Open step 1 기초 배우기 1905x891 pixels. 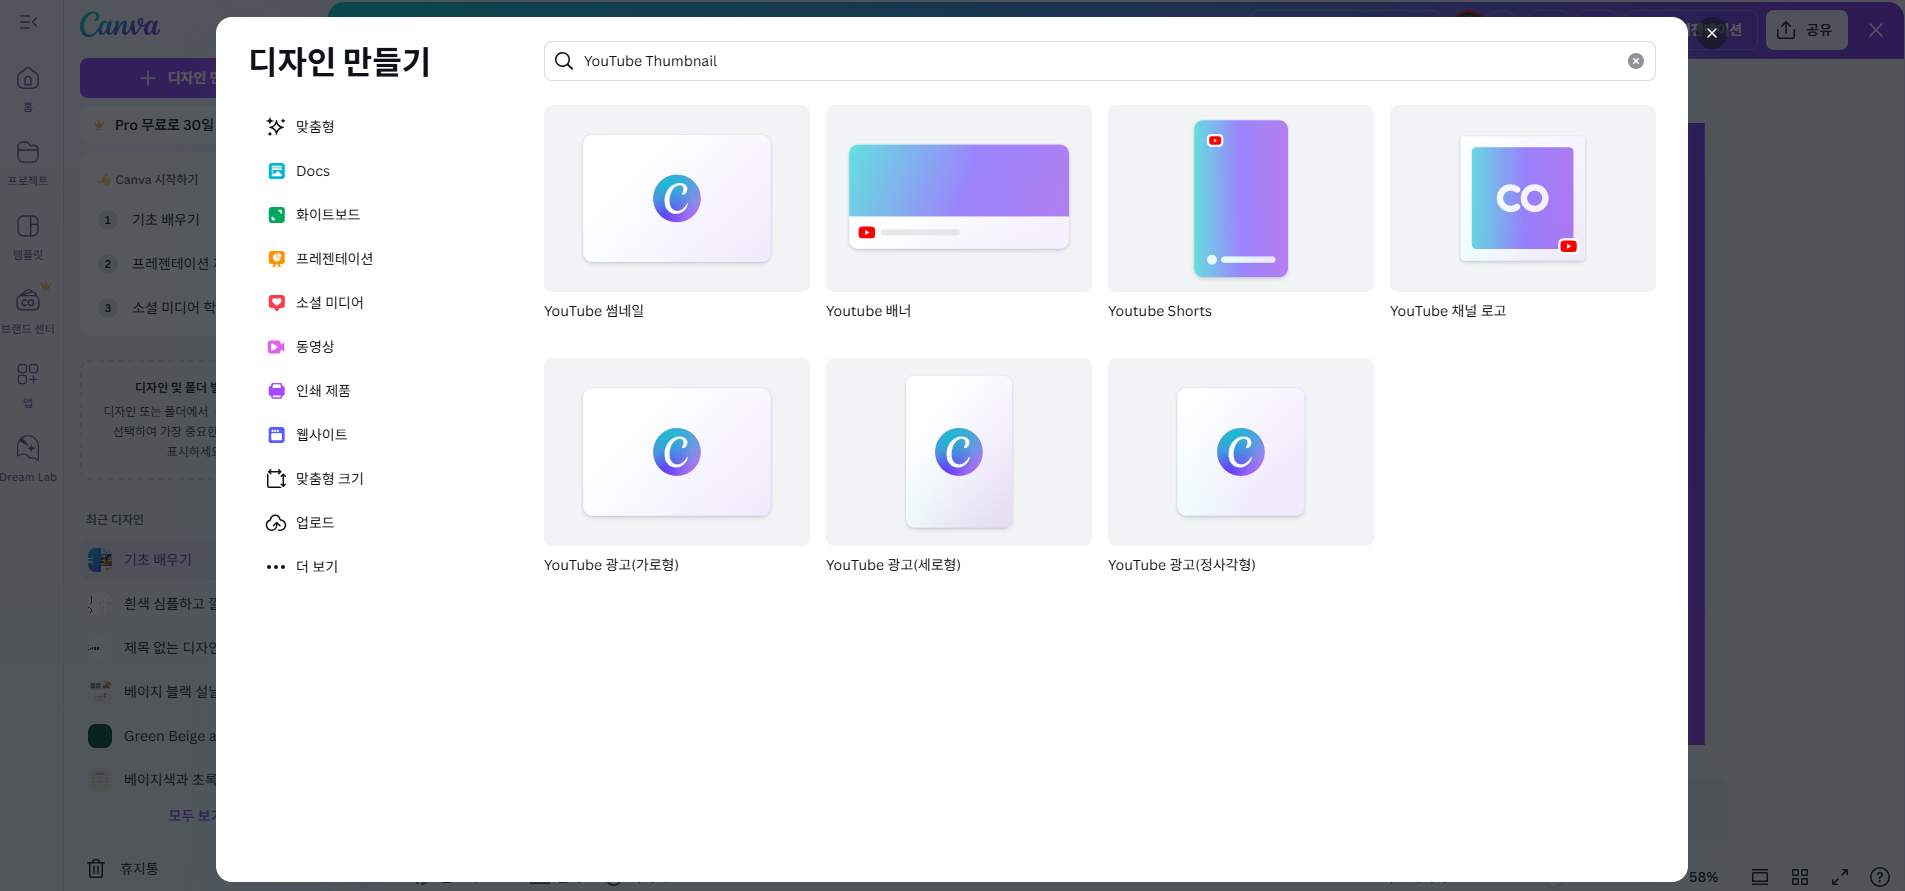(x=157, y=220)
